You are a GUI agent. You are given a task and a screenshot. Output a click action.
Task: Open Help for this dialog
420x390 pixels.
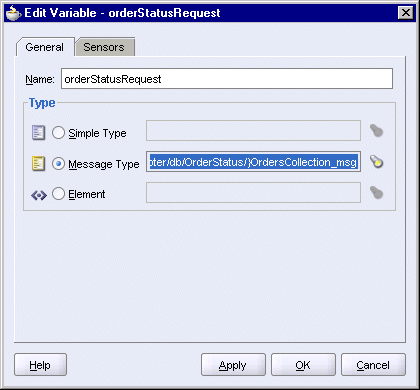coord(40,365)
